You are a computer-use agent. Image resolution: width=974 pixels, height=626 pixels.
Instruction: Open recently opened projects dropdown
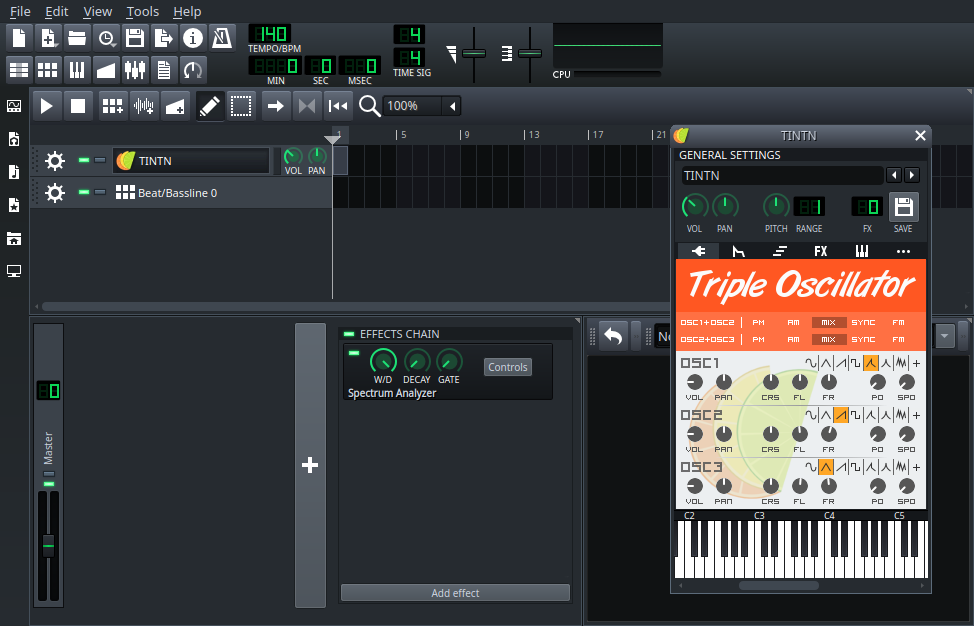click(x=106, y=39)
